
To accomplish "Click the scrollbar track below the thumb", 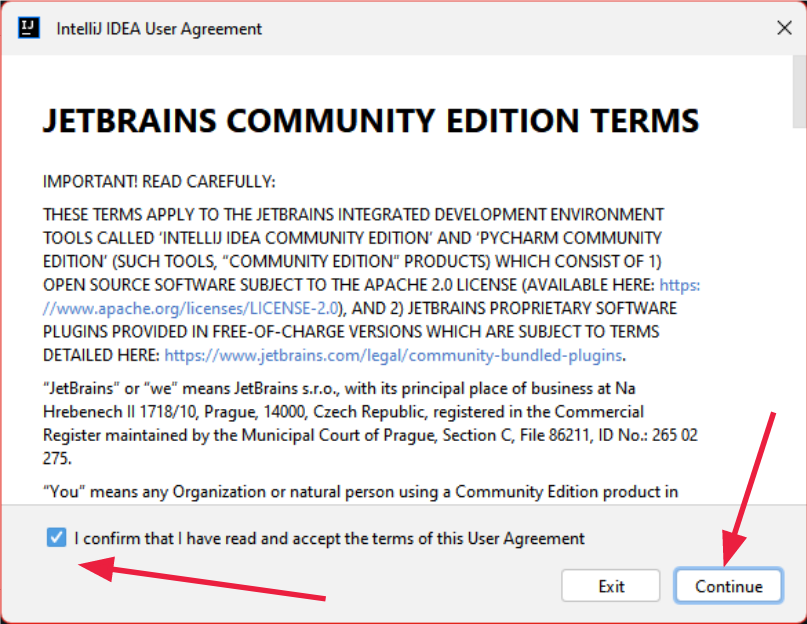I will pyautogui.click(x=798, y=300).
